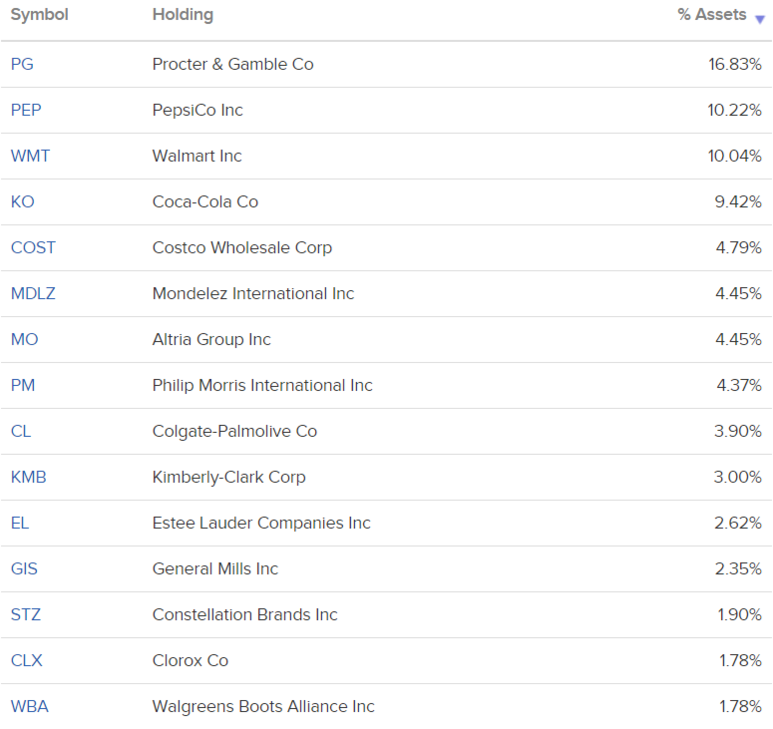Select Procter & Gamble Co holding name
The width and height of the screenshot is (773, 729).
click(x=233, y=64)
